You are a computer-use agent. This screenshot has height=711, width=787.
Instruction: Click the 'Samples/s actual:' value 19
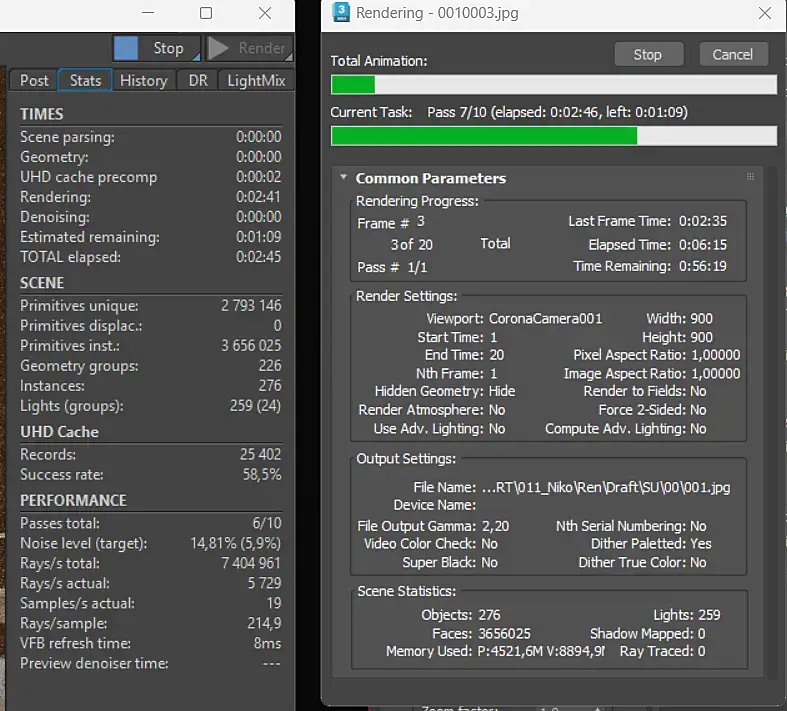pos(274,603)
